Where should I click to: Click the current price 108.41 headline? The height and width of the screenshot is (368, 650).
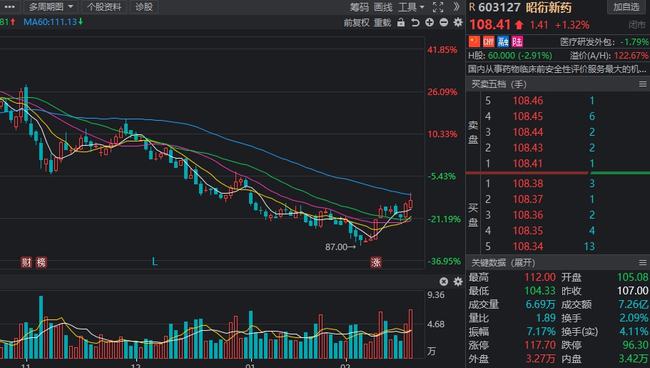(490, 25)
